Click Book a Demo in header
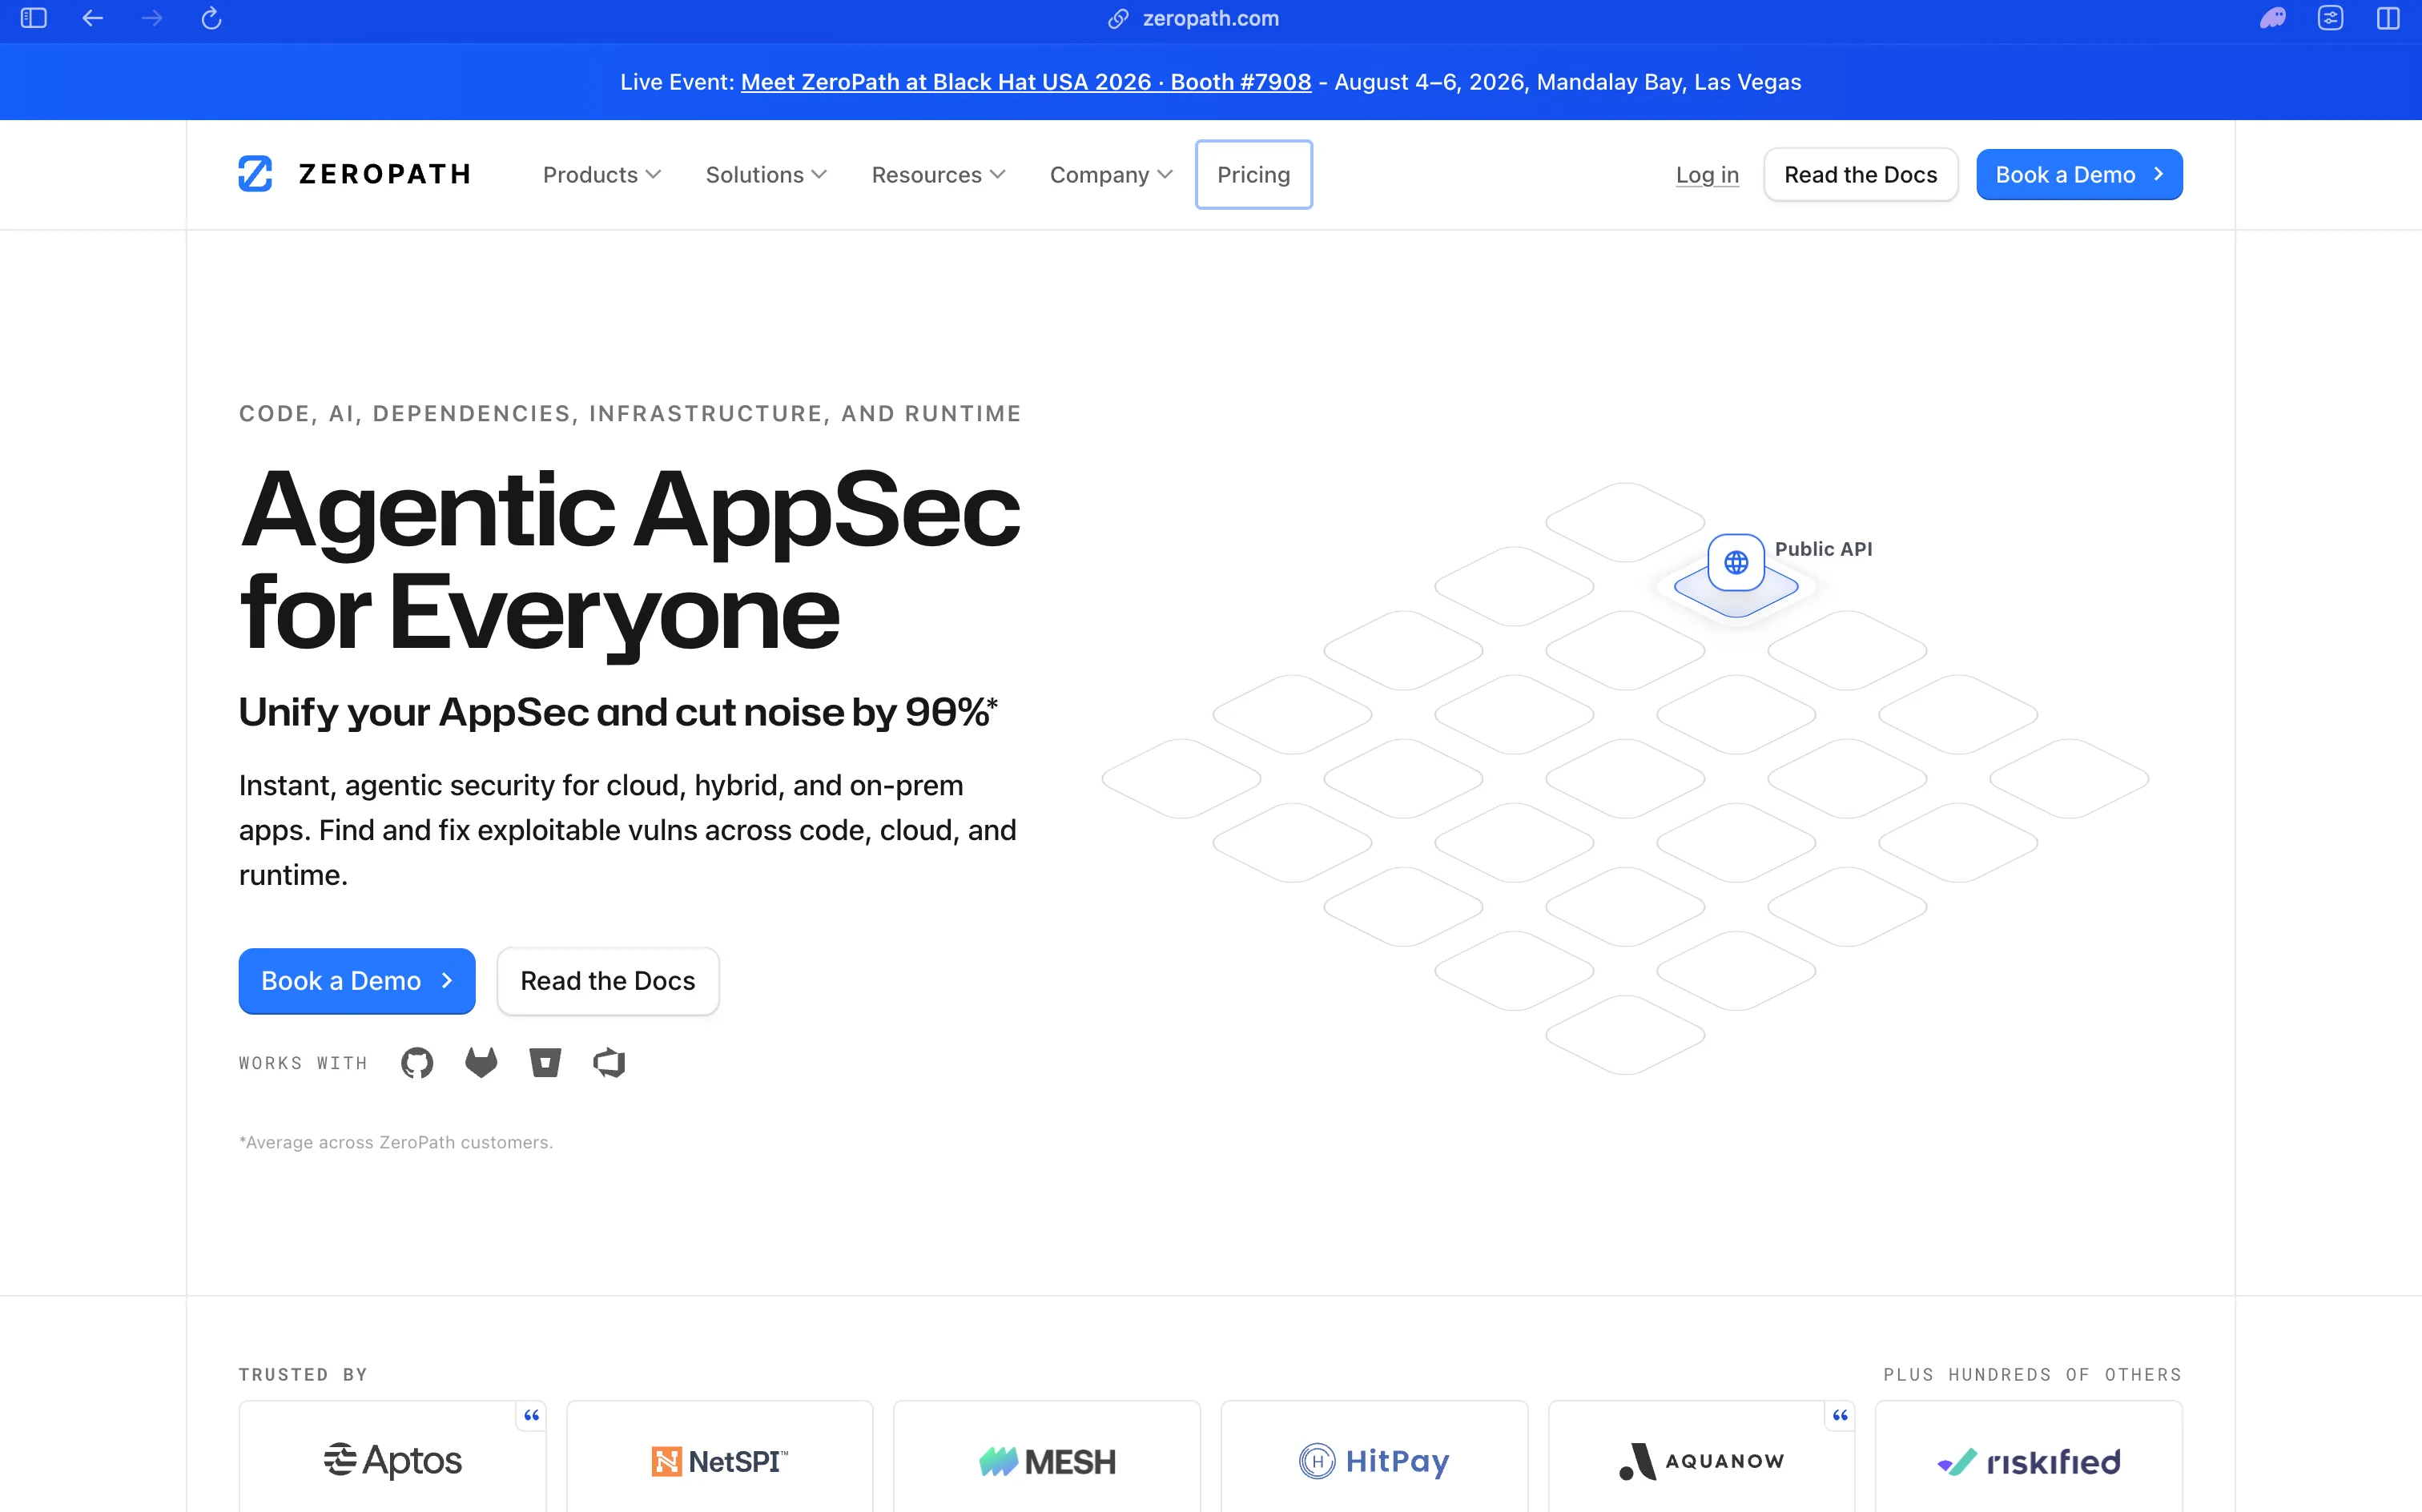 pos(2079,175)
